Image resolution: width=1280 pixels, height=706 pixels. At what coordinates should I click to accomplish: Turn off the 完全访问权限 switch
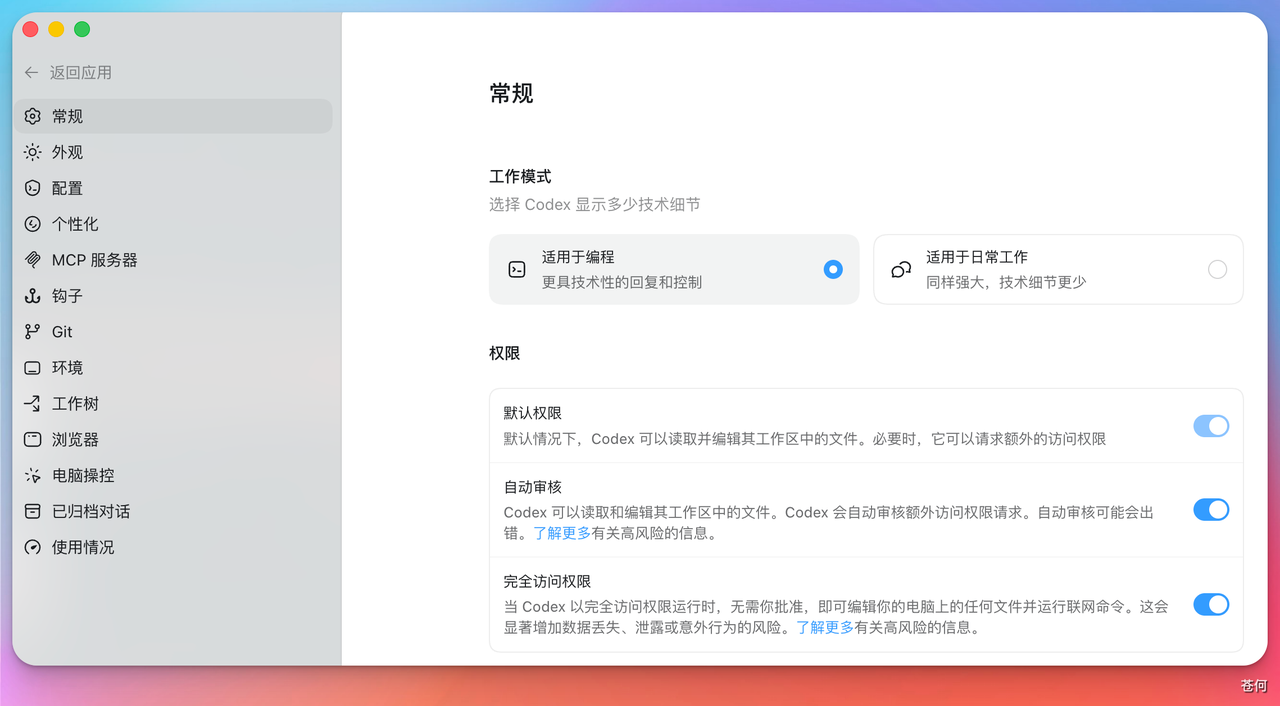[x=1211, y=605]
